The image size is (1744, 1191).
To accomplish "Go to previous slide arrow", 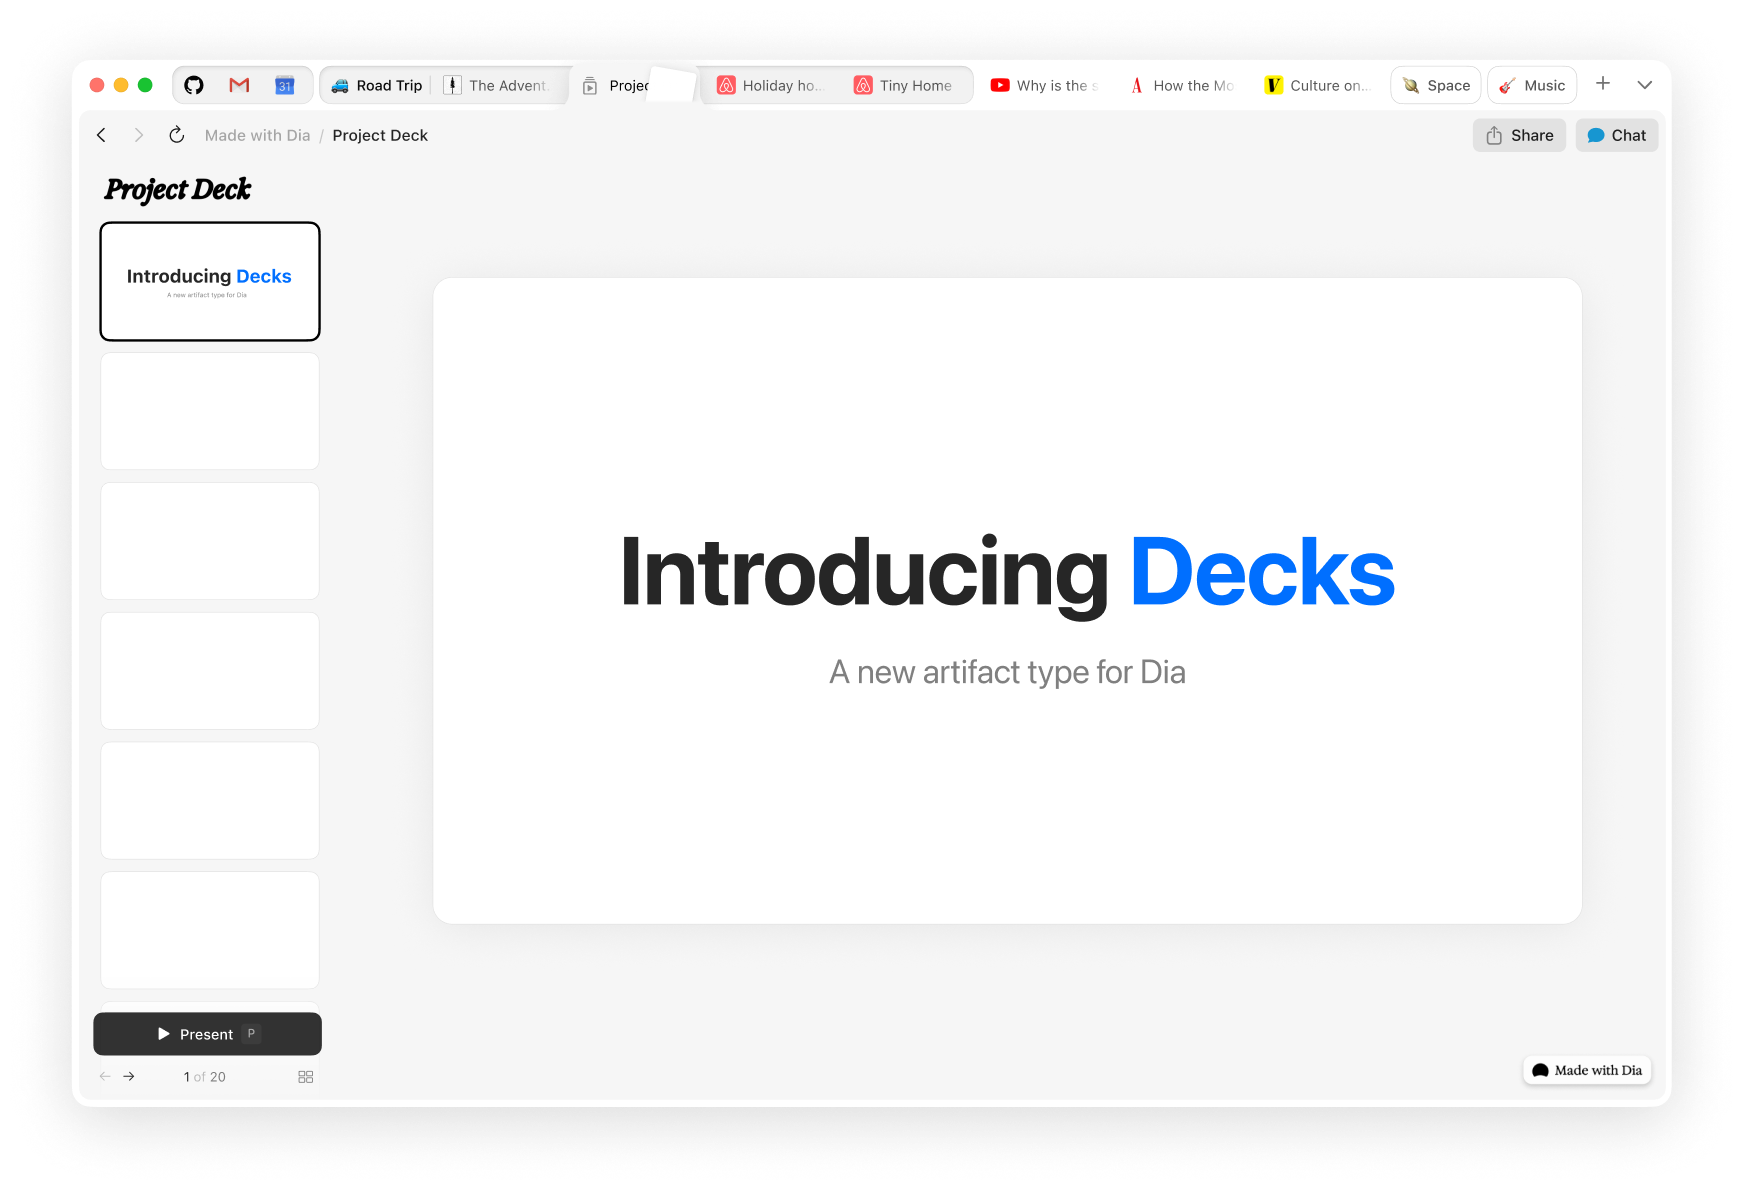I will (105, 1077).
